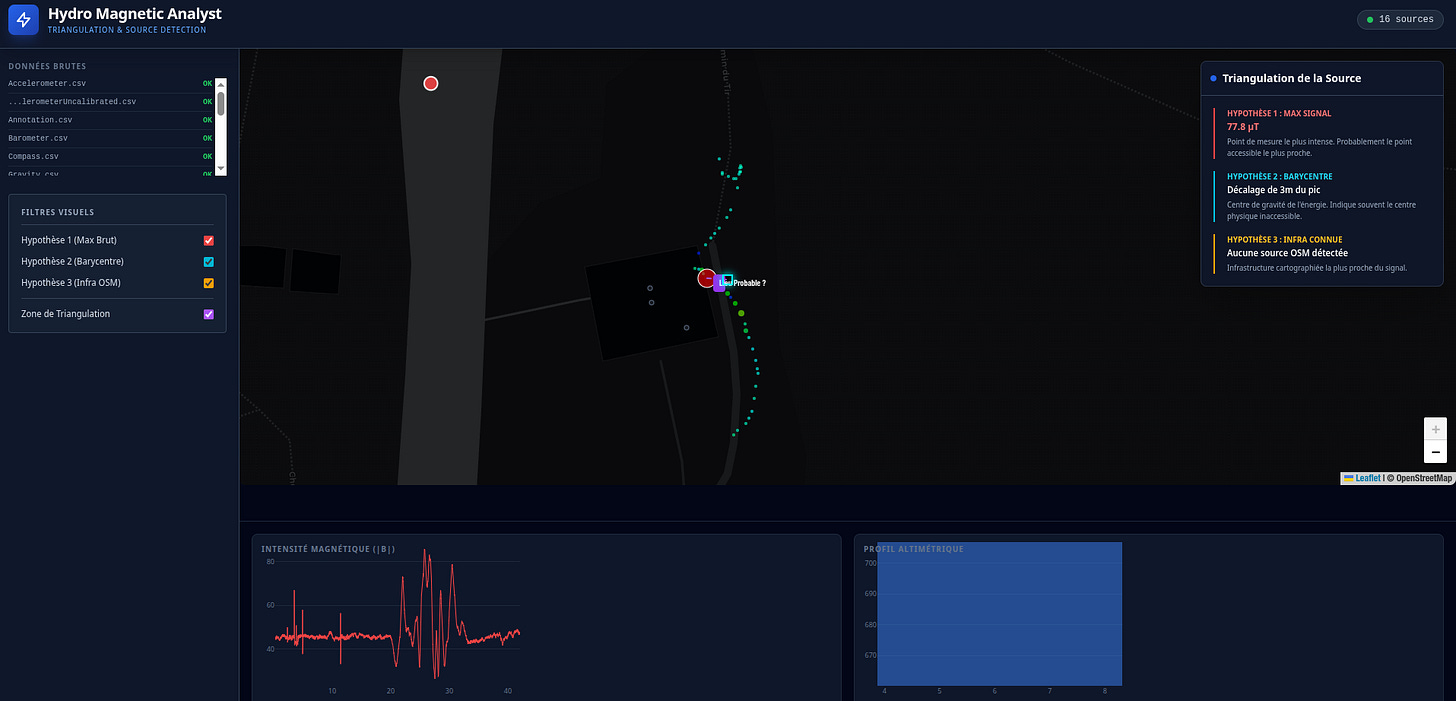
Task: Click the isolated red marker on the road
Action: pyautogui.click(x=431, y=83)
